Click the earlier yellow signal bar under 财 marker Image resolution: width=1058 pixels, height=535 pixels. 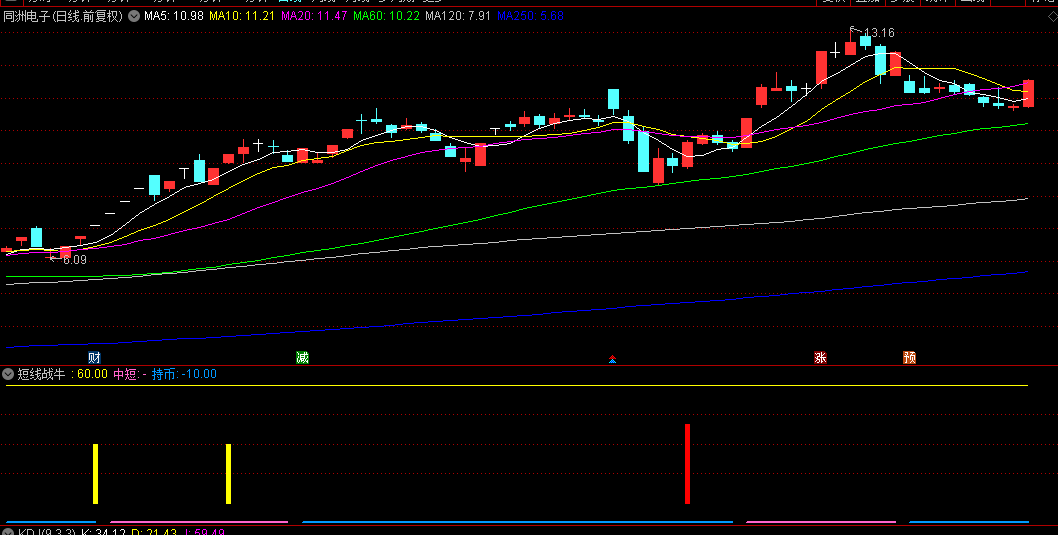(x=96, y=474)
